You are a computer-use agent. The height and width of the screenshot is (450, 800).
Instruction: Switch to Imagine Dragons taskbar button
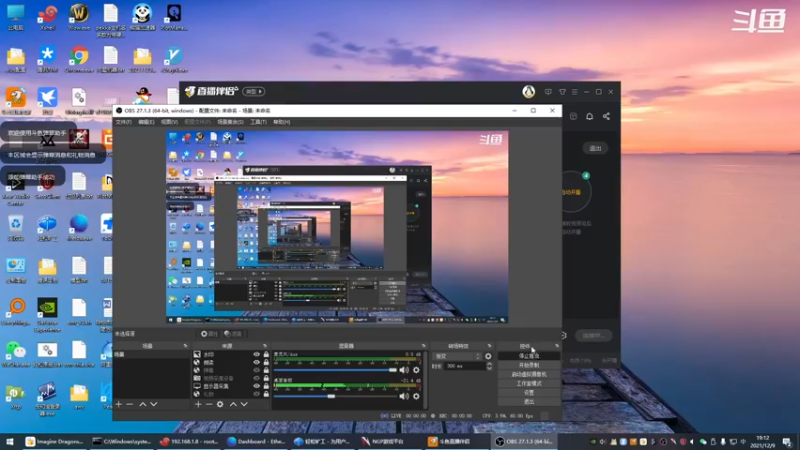55,441
